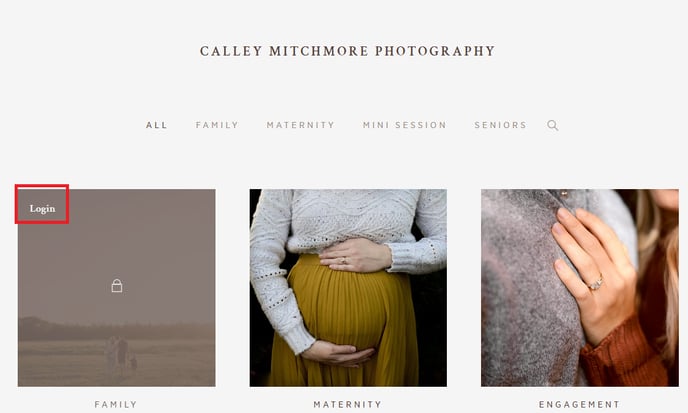Select FAMILY in the category filter bar

point(217,125)
